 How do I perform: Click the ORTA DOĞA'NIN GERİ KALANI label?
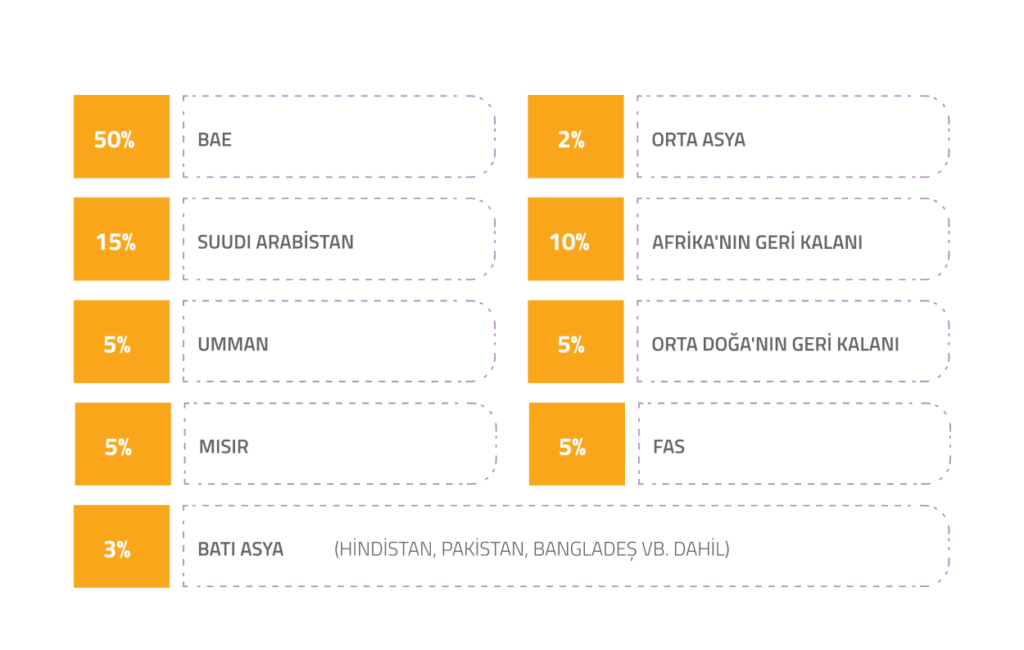tap(775, 345)
